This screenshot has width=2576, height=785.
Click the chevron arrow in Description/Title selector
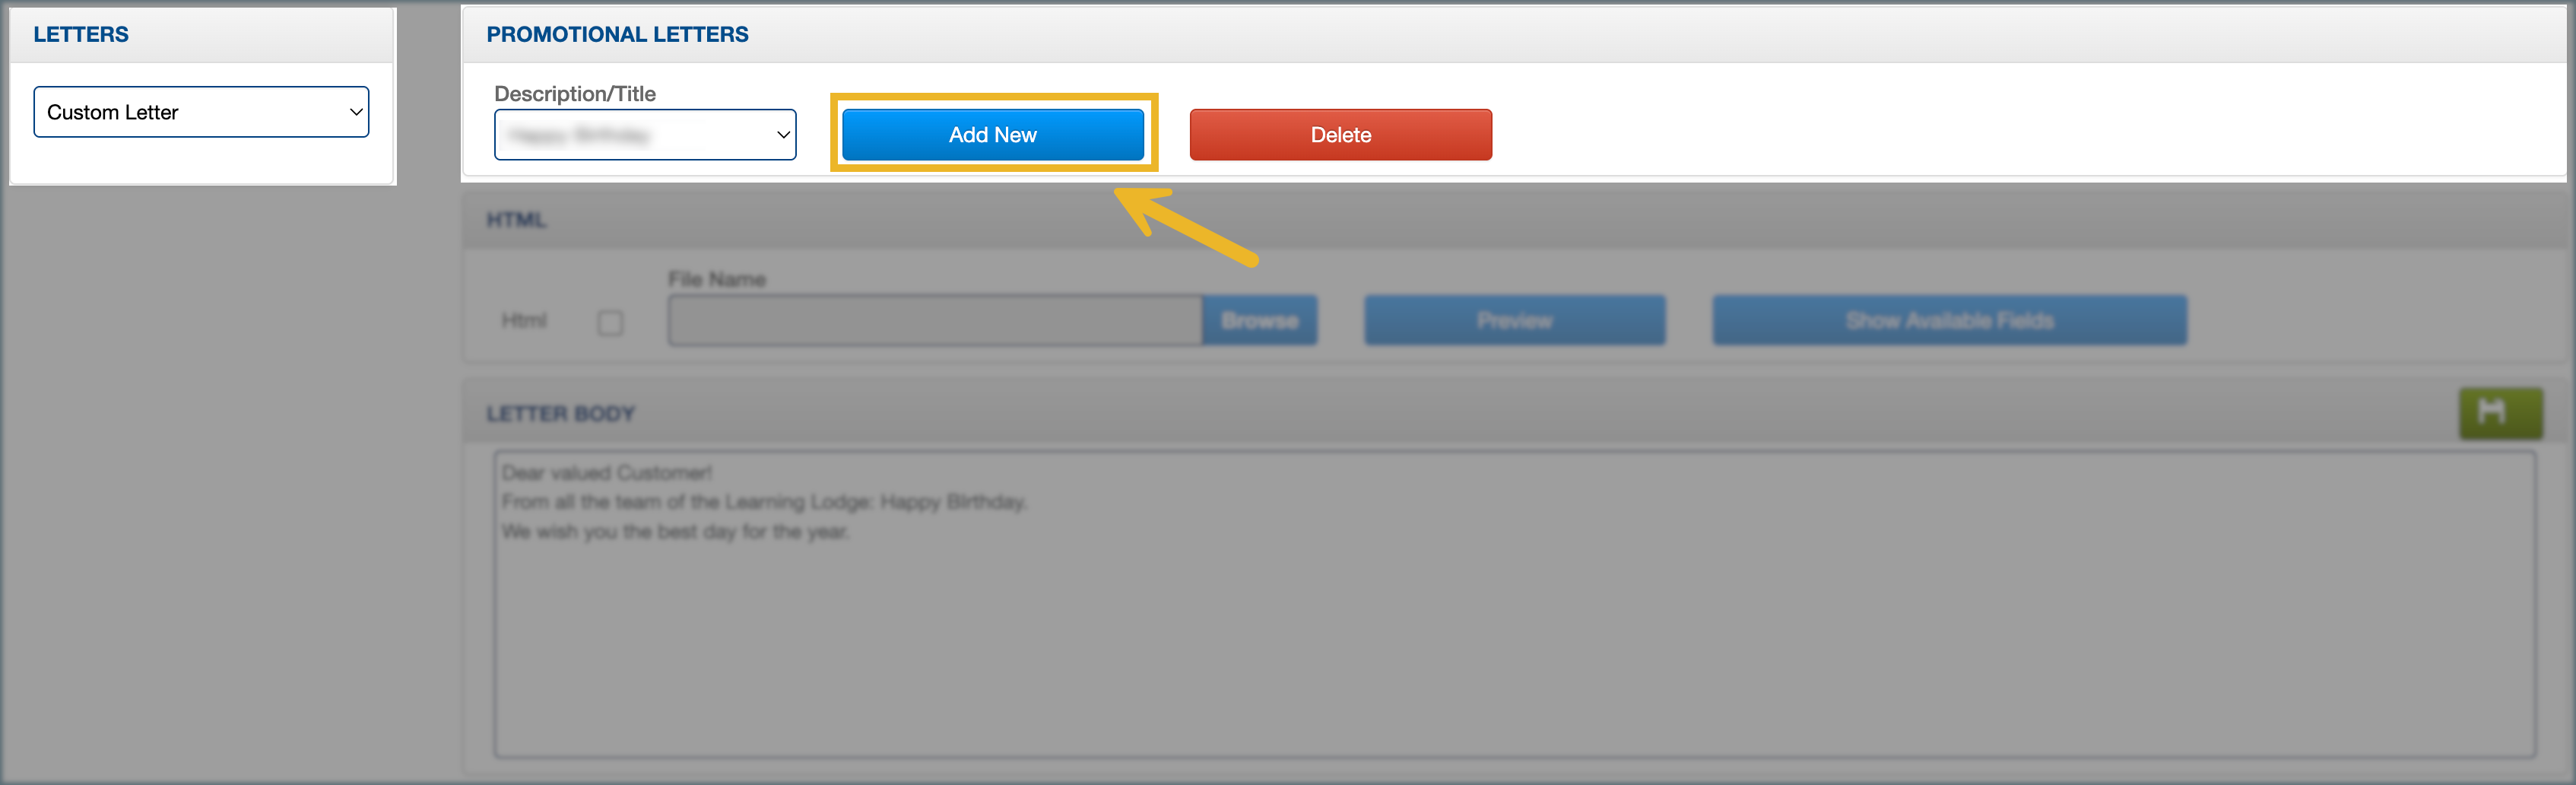pyautogui.click(x=782, y=135)
